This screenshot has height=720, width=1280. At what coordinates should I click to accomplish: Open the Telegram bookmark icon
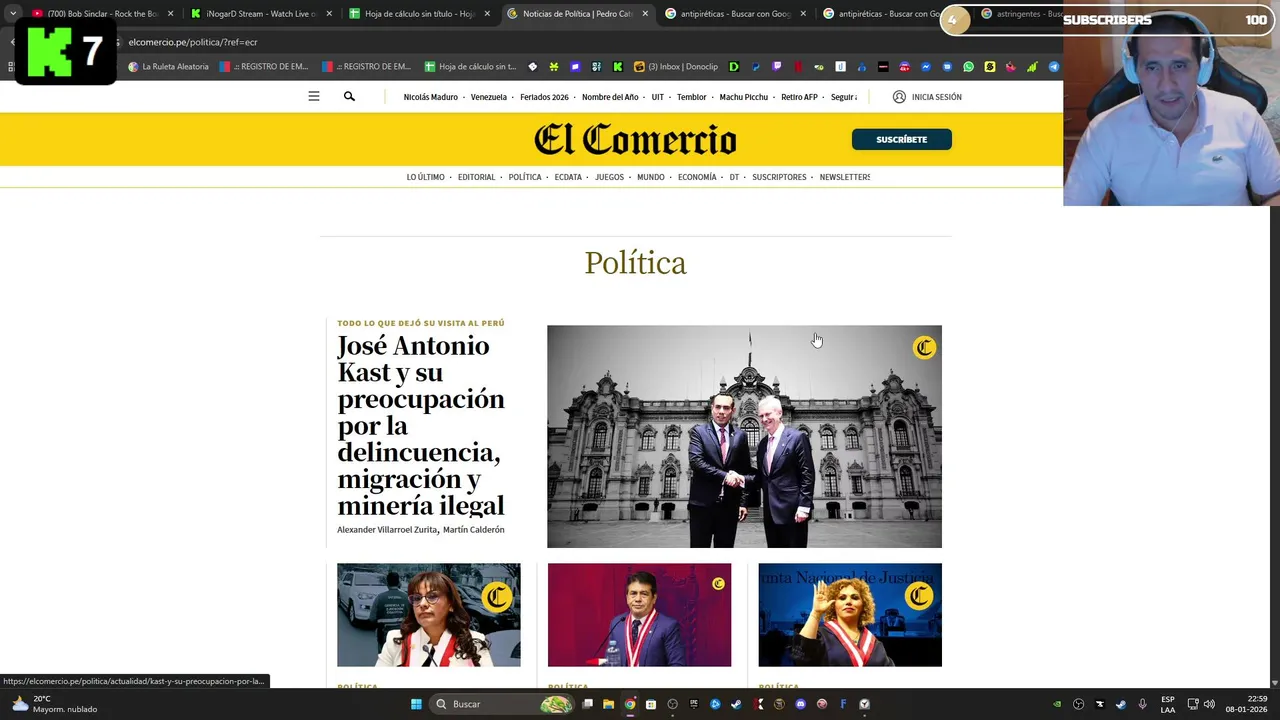(1054, 67)
